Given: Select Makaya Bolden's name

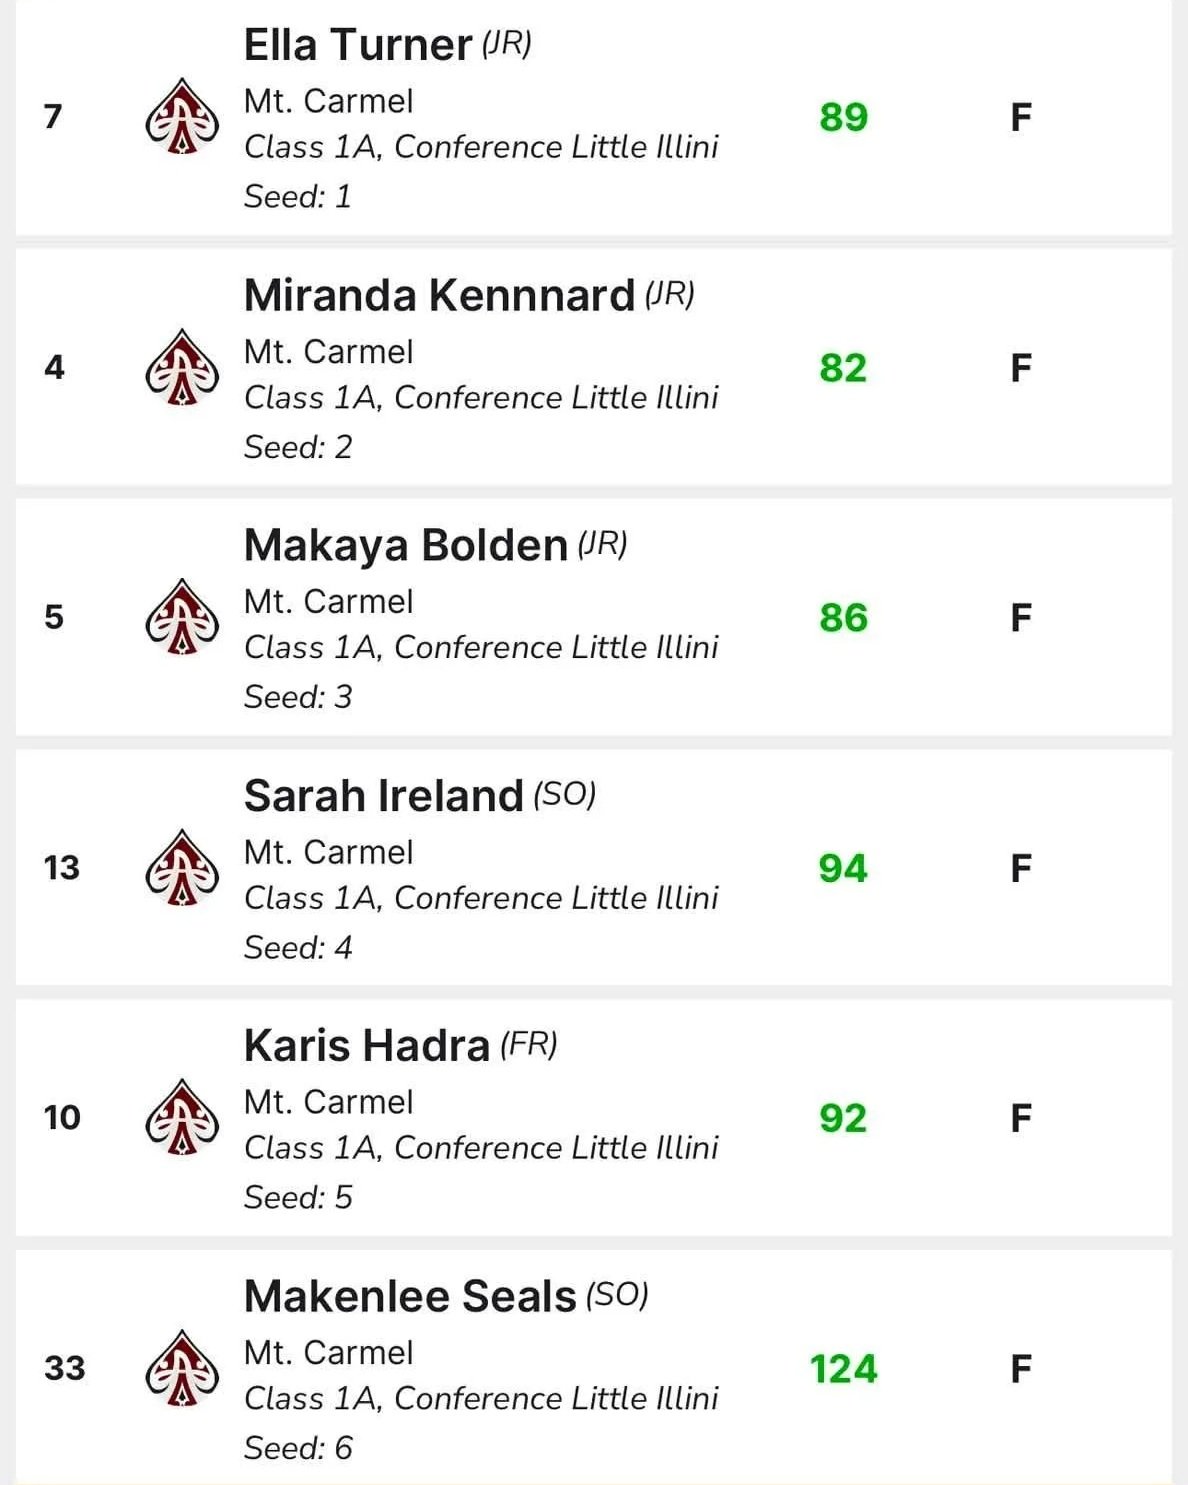Looking at the screenshot, I should coord(406,546).
